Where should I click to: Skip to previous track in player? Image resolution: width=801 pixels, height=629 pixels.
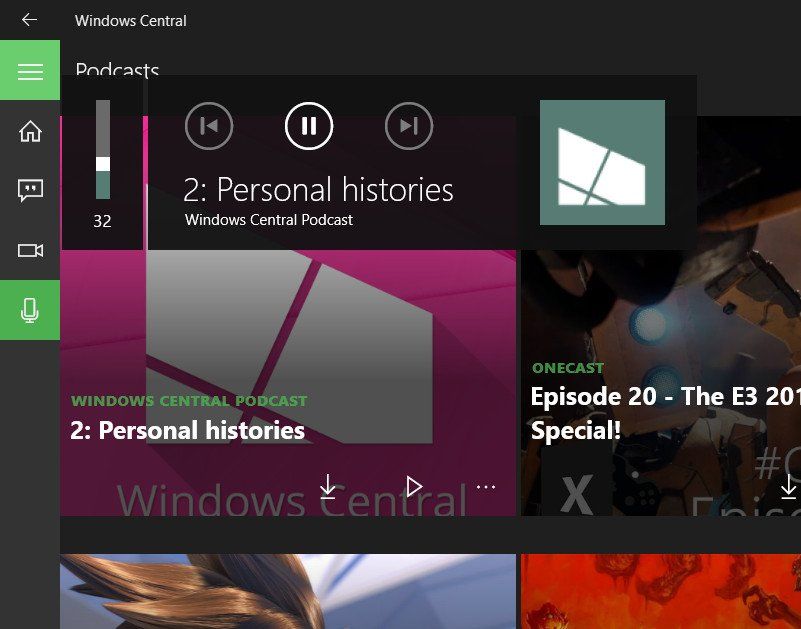coord(209,126)
